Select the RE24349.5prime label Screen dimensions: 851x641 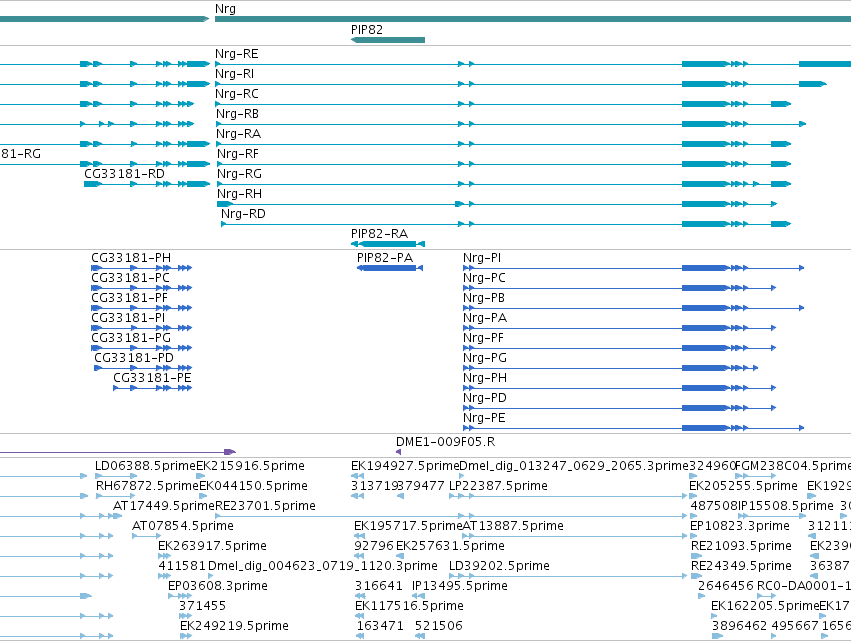click(x=741, y=567)
